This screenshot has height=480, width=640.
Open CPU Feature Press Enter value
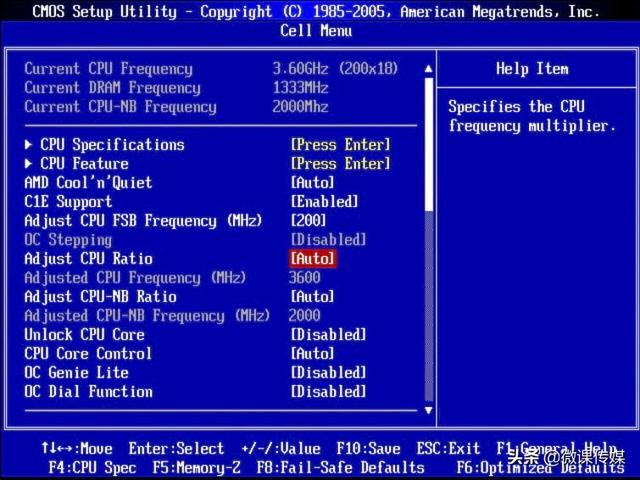click(x=340, y=164)
